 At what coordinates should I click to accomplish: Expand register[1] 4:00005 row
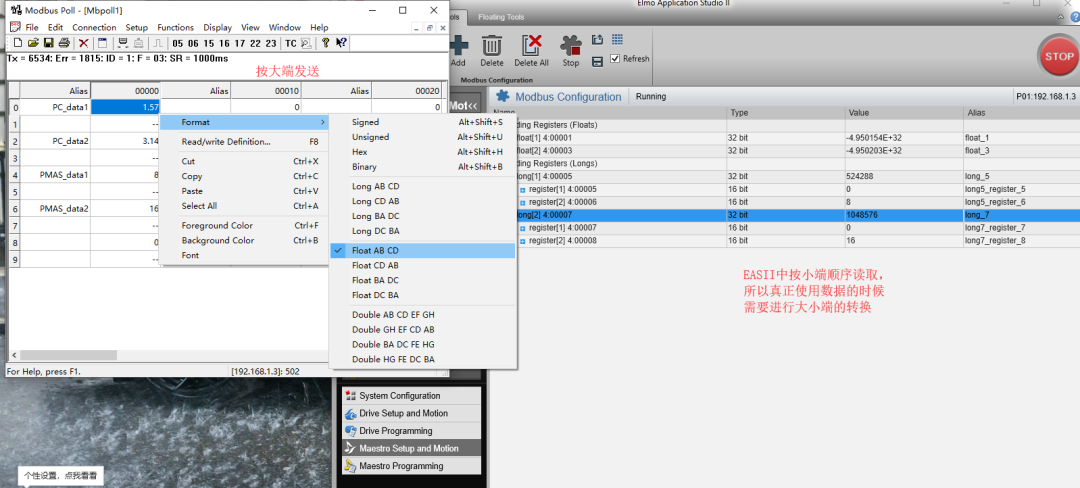(522, 189)
